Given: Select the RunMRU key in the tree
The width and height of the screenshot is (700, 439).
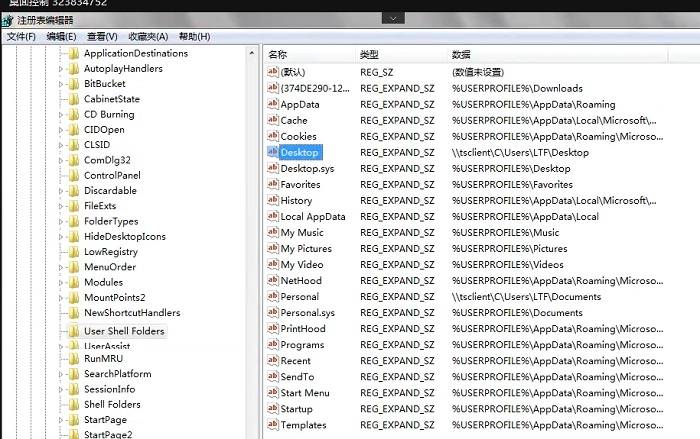Looking at the screenshot, I should coord(103,358).
